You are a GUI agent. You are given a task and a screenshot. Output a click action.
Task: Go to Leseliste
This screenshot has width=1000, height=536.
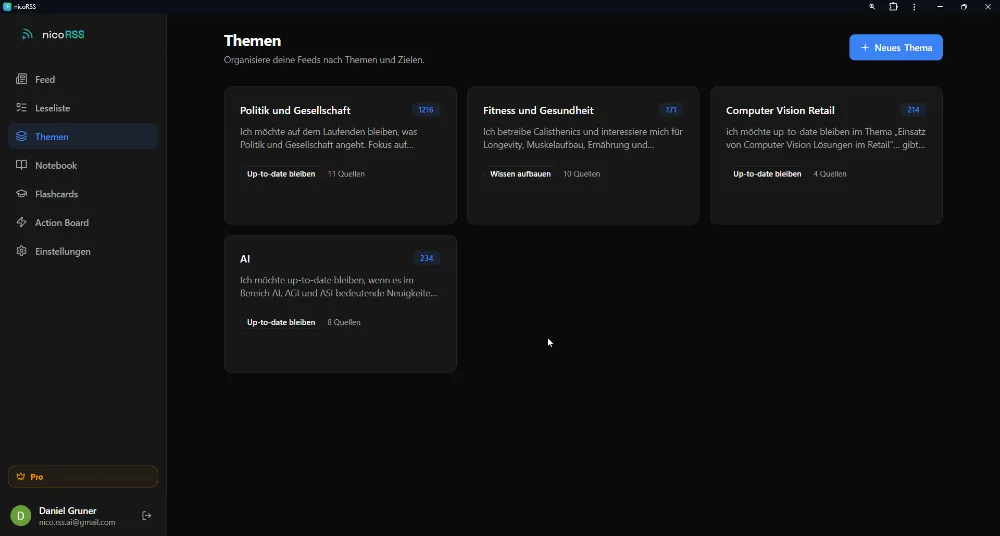[83, 108]
